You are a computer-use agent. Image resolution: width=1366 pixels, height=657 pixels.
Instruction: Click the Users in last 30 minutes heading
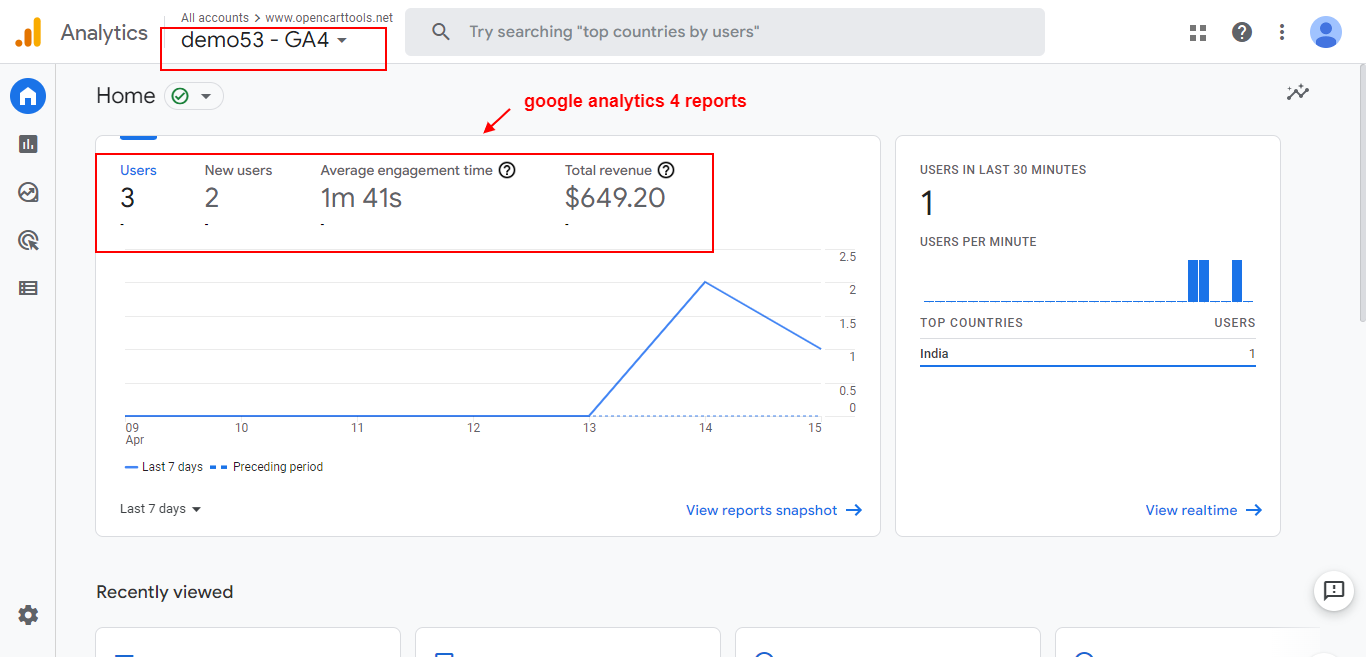[x=1003, y=170]
